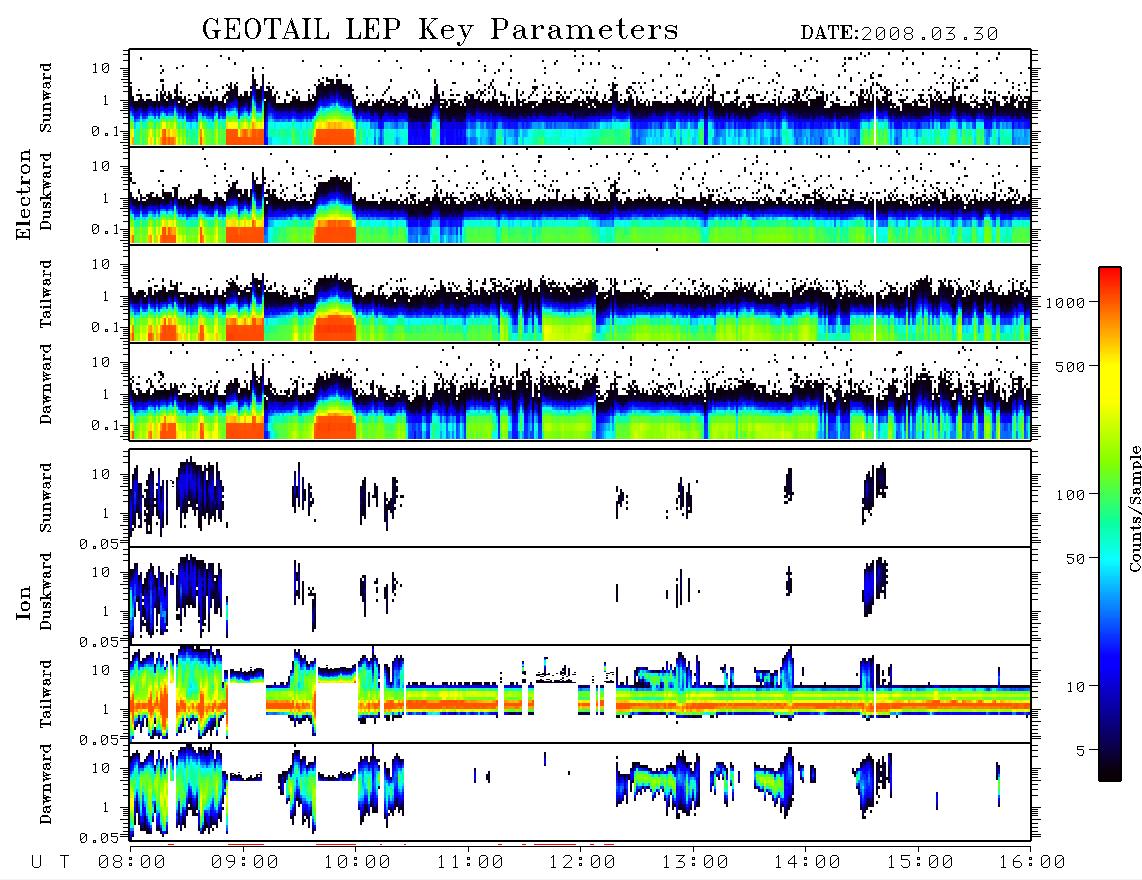
Task: Click the colorbar tick label "10"
Action: (x=1076, y=687)
